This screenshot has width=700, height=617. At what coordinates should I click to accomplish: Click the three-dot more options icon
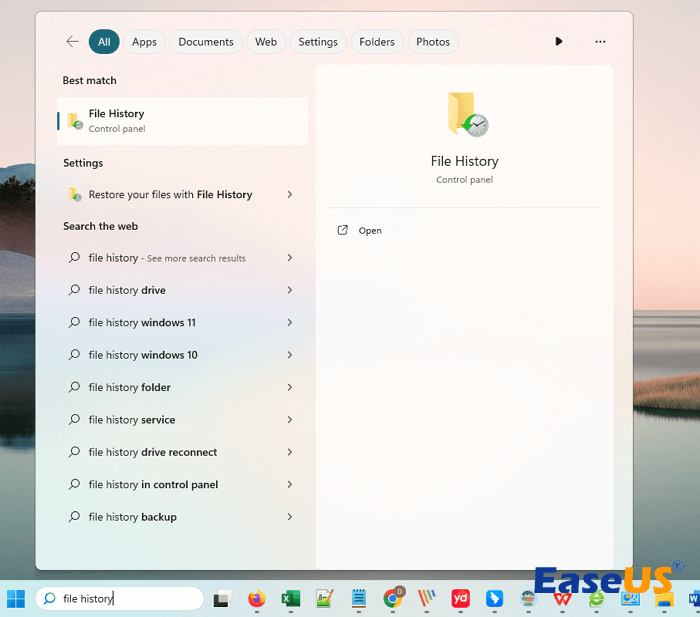coord(600,42)
